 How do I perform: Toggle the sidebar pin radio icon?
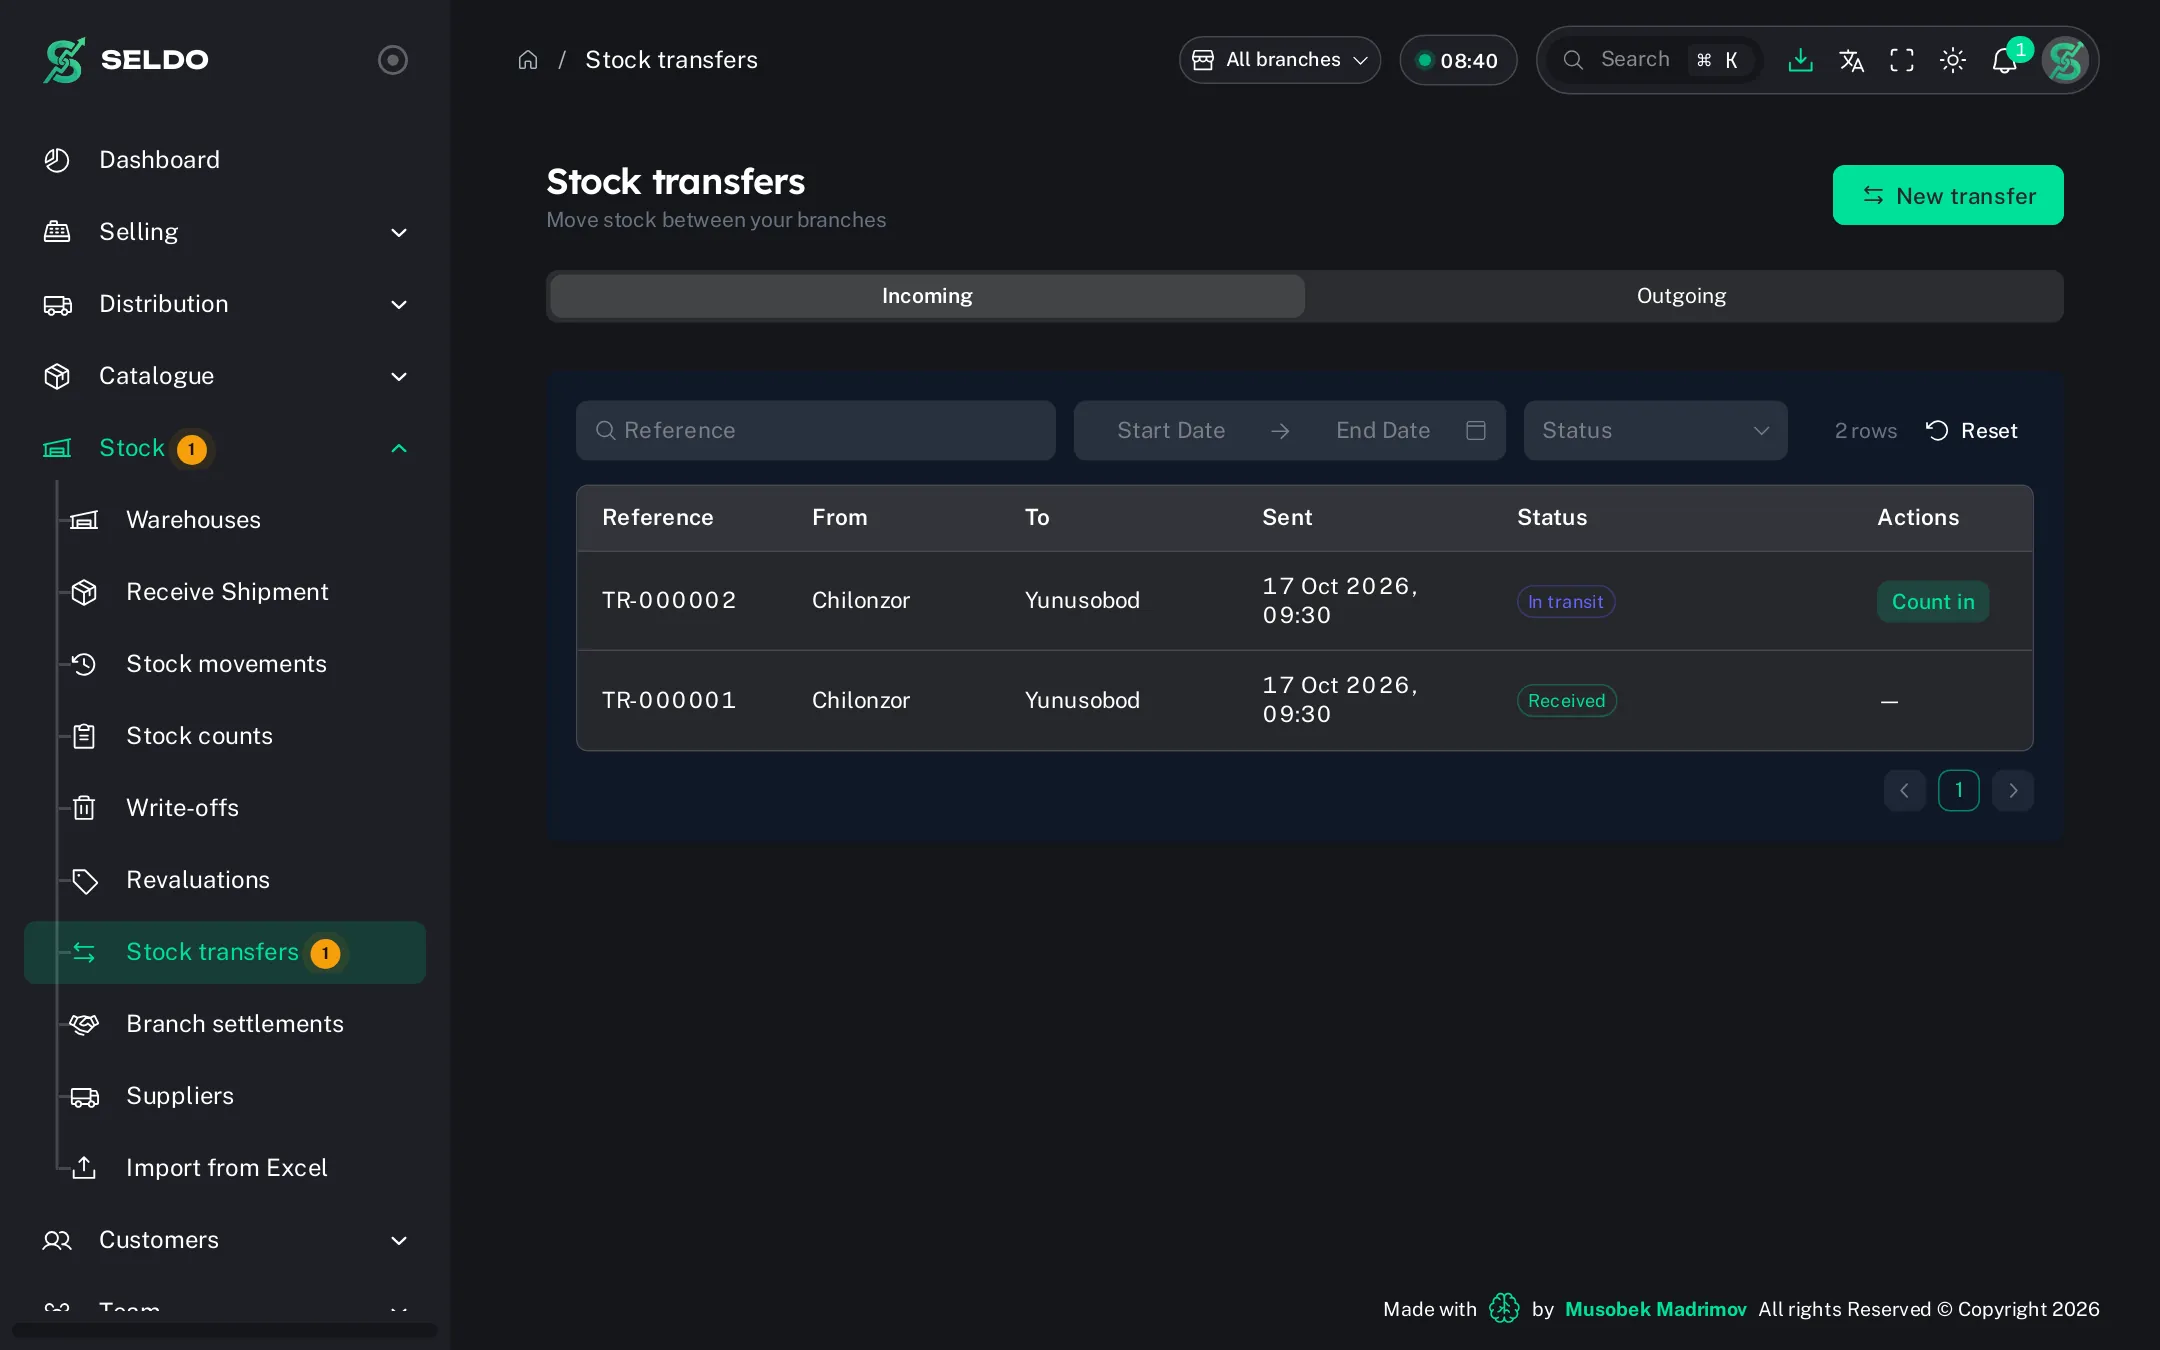click(x=393, y=60)
